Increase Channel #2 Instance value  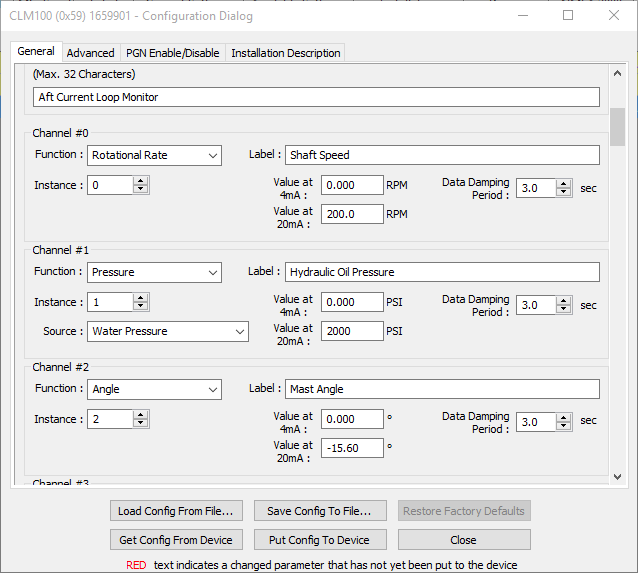(x=141, y=415)
